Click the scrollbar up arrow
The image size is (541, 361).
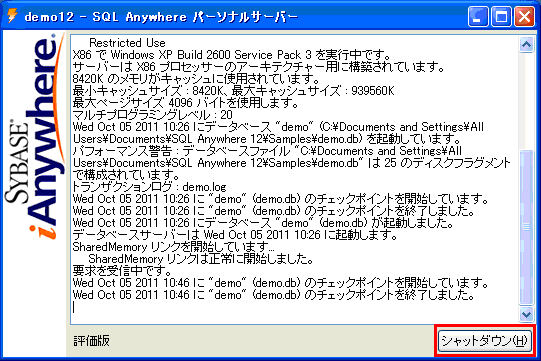coord(526,45)
